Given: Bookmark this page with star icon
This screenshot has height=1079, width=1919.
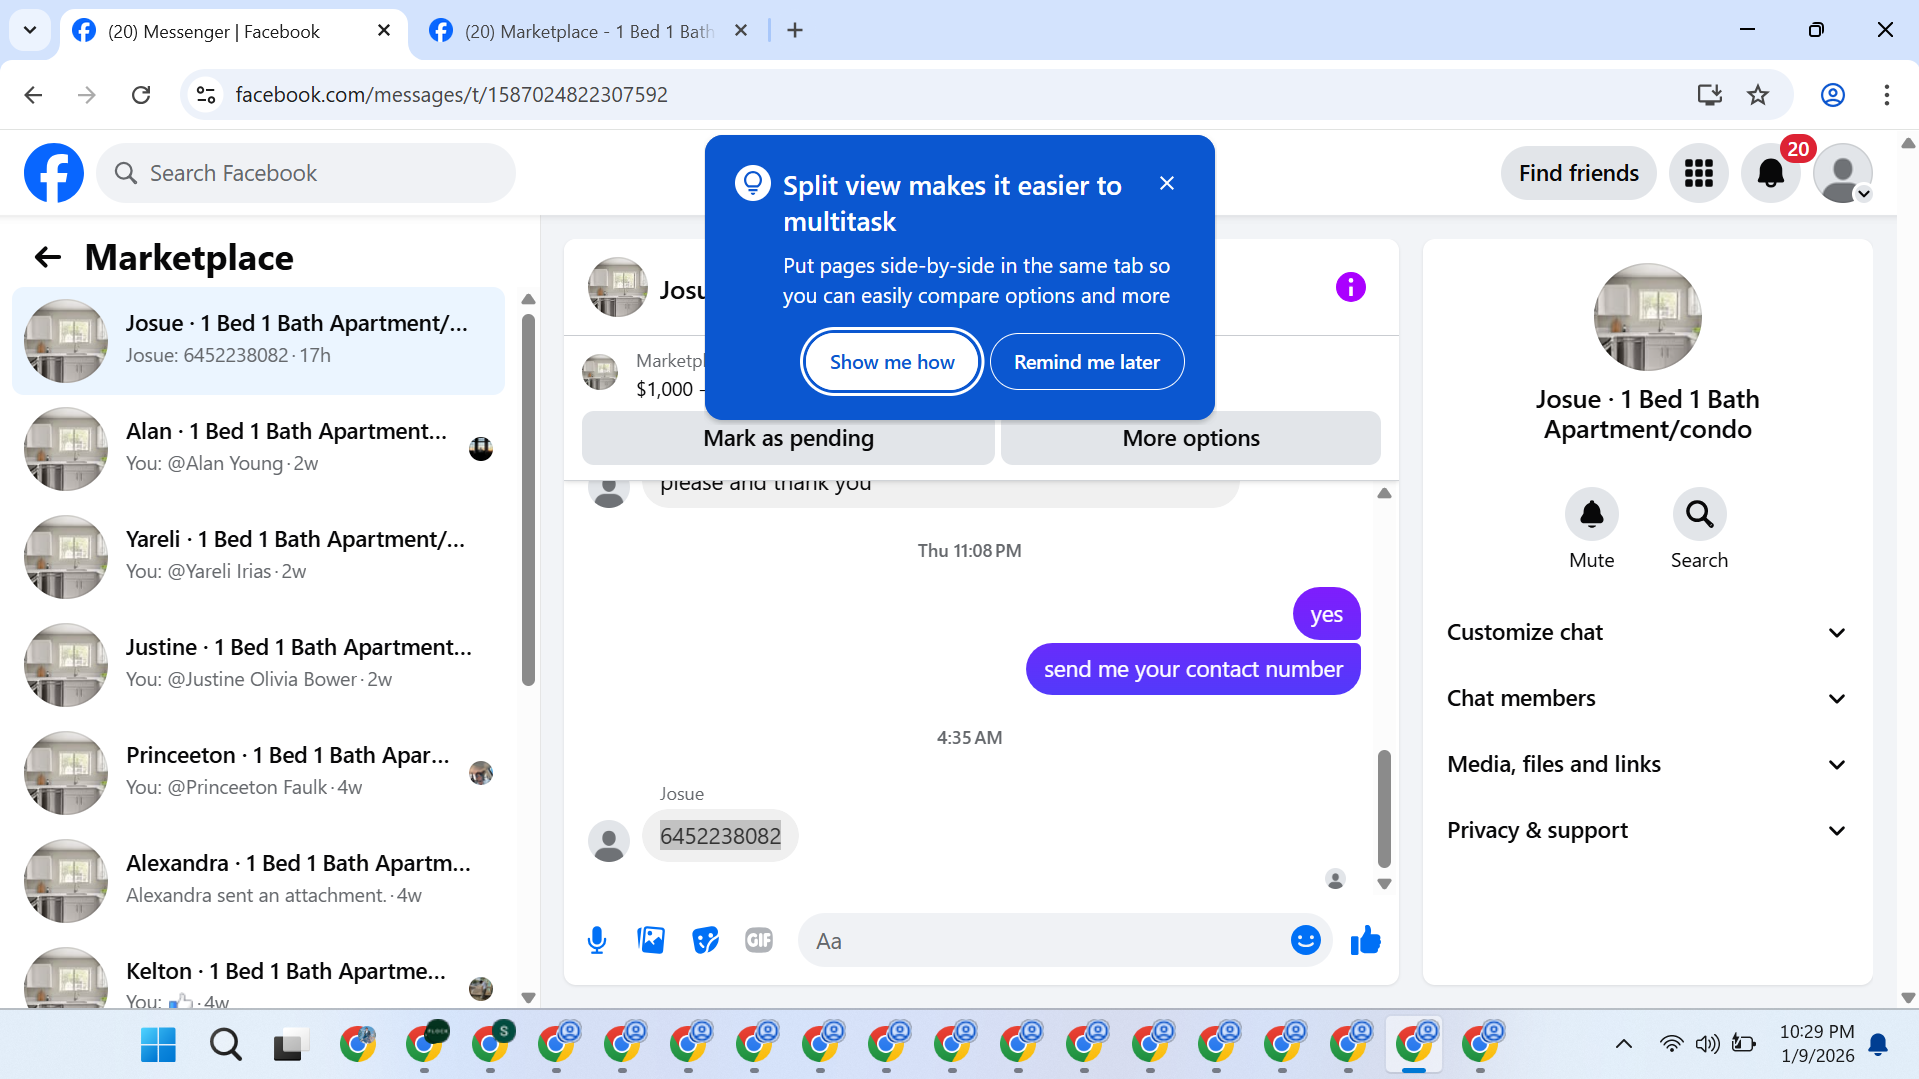Looking at the screenshot, I should click(1758, 95).
